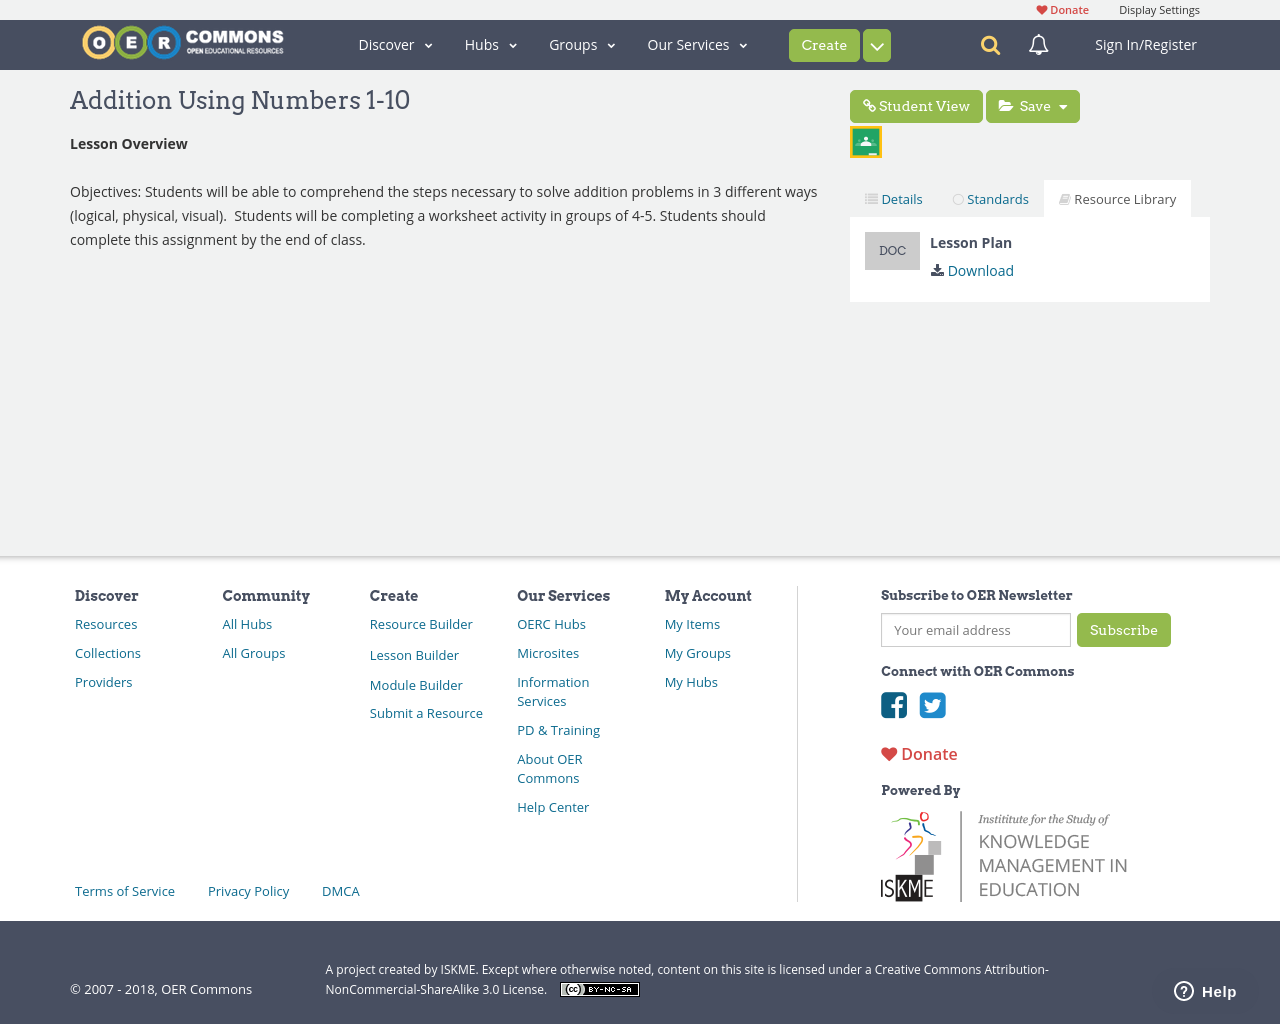This screenshot has width=1280, height=1024.
Task: Click the Creative Commons BY-NC-SA badge
Action: [600, 990]
